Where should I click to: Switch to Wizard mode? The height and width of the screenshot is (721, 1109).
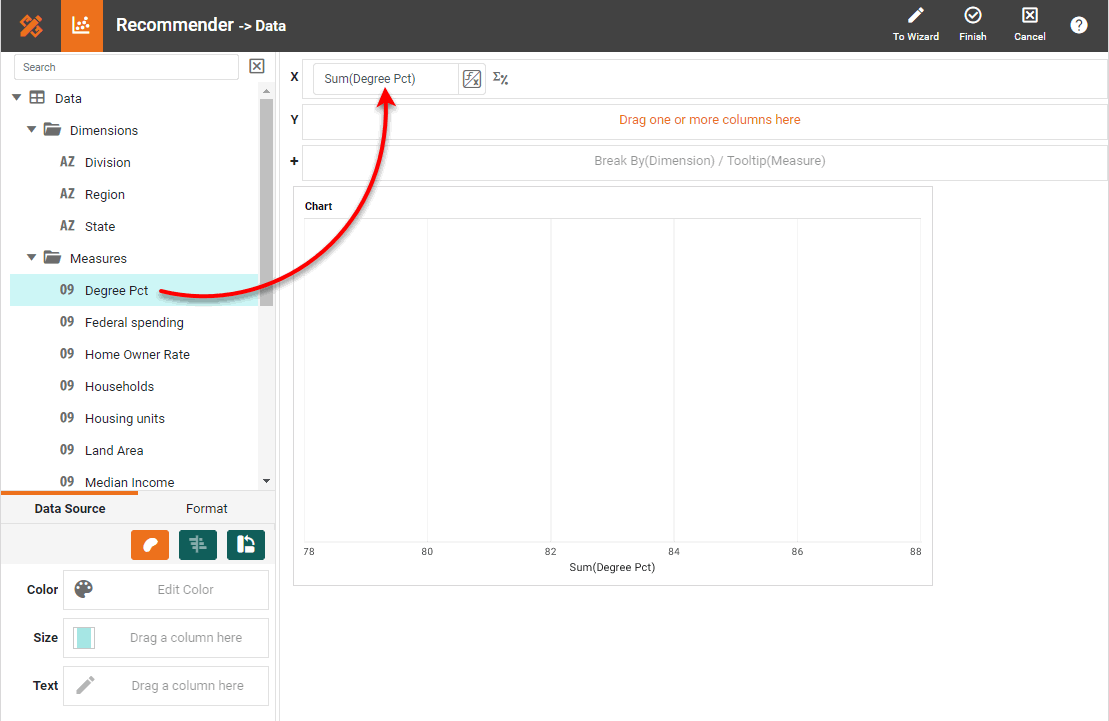click(915, 25)
